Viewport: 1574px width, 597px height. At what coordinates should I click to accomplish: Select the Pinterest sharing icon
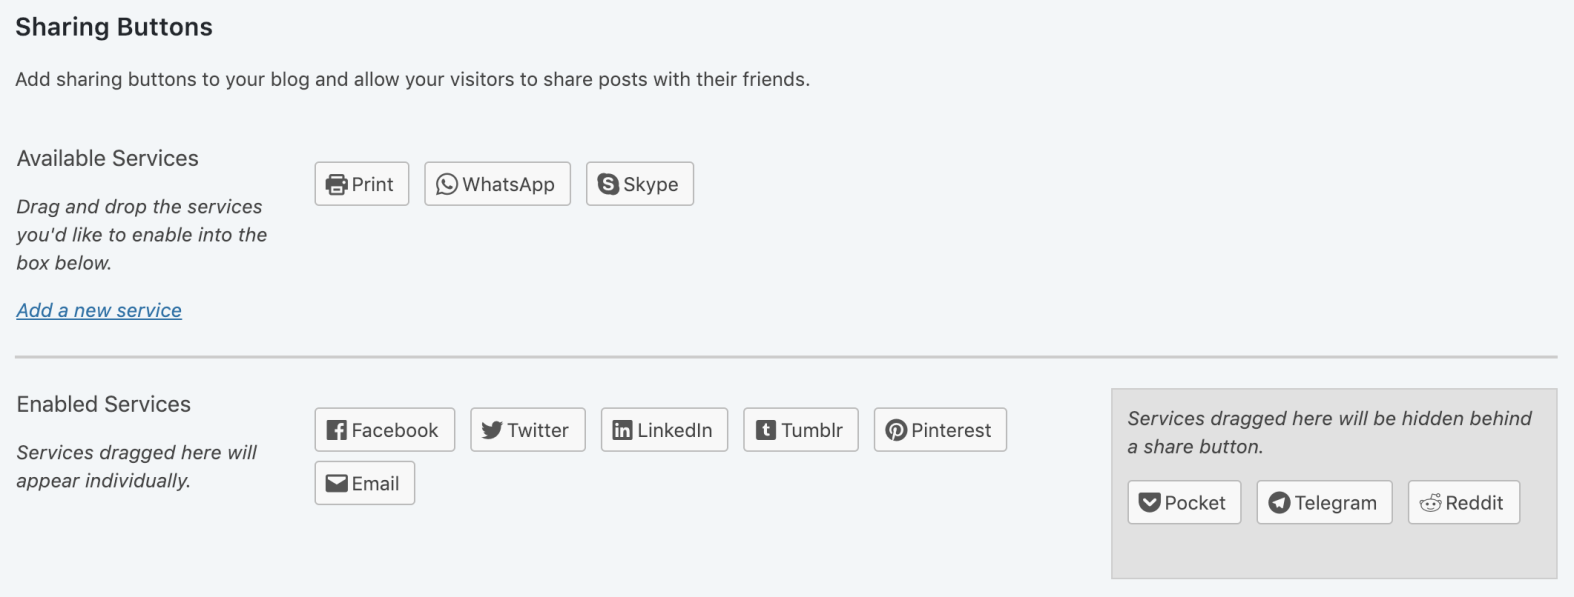[897, 429]
